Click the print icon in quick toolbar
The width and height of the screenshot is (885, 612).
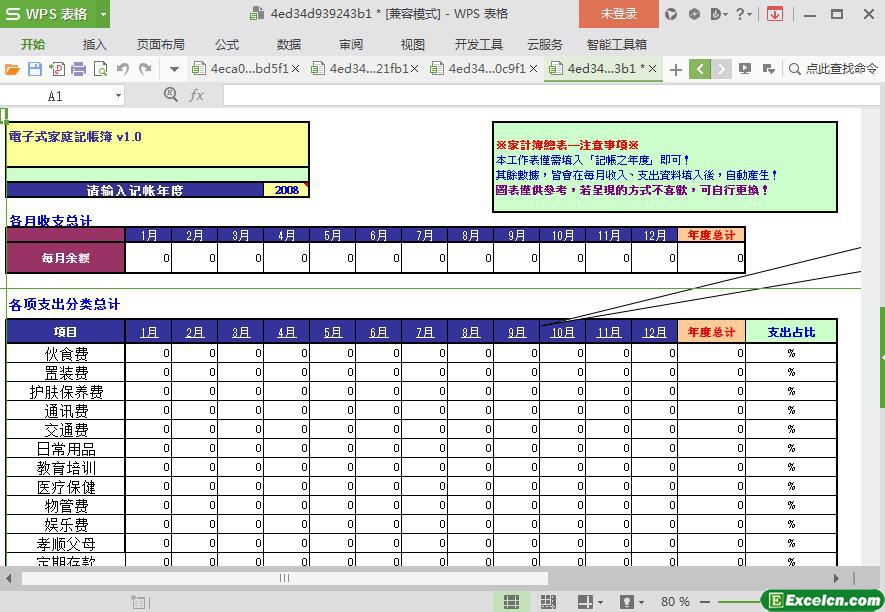click(78, 69)
